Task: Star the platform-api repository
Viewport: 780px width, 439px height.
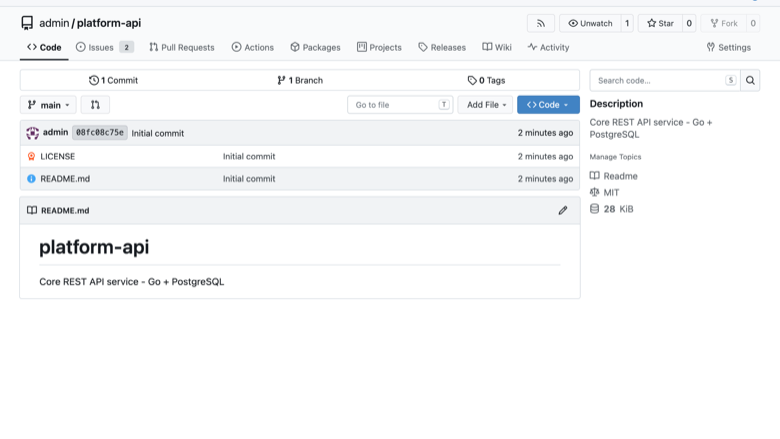Action: tap(660, 23)
